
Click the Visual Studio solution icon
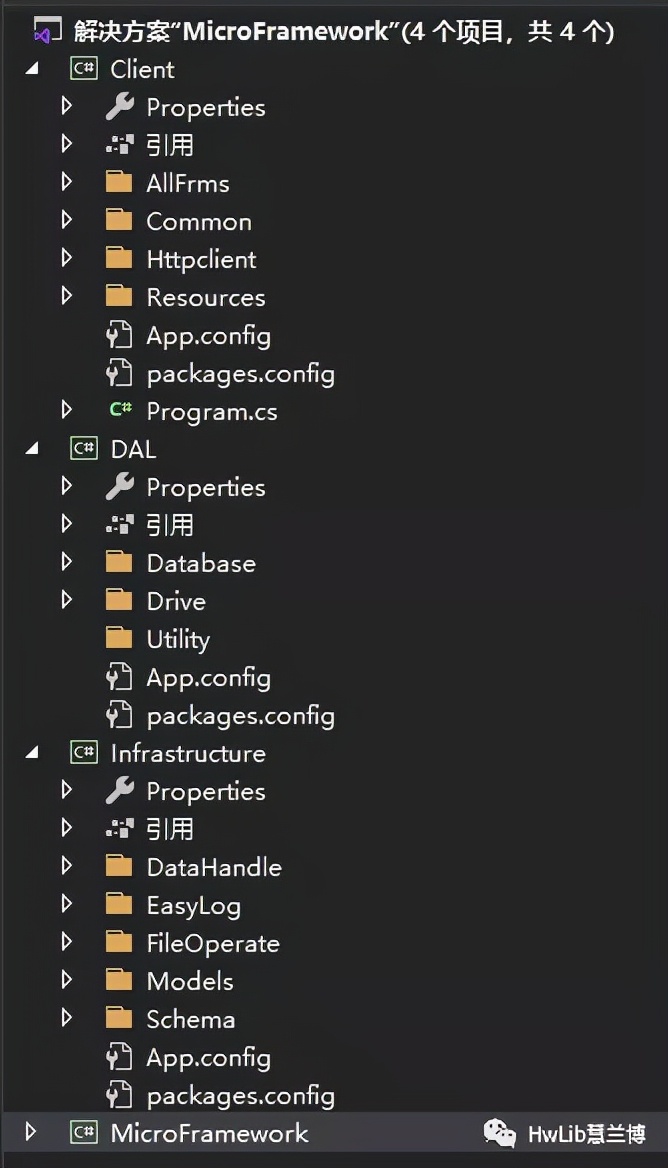tap(43, 31)
